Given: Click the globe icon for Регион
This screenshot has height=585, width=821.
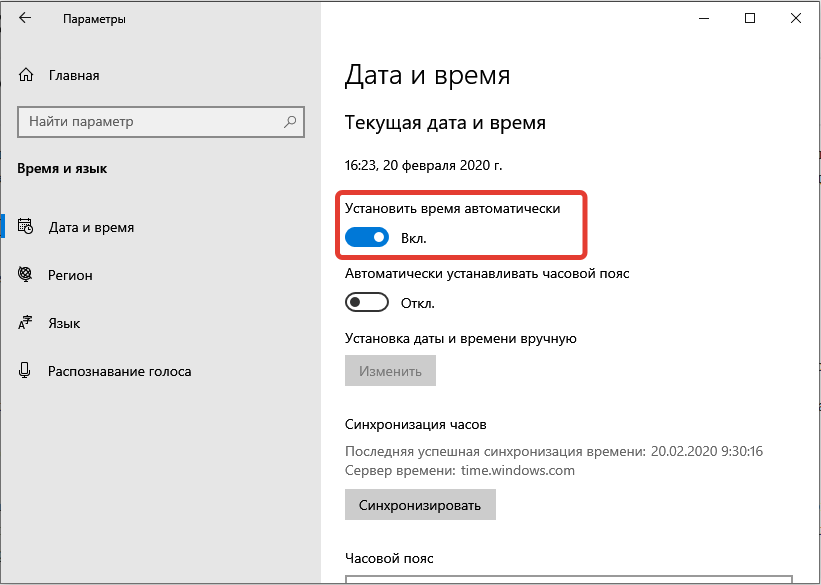Looking at the screenshot, I should click(x=25, y=274).
